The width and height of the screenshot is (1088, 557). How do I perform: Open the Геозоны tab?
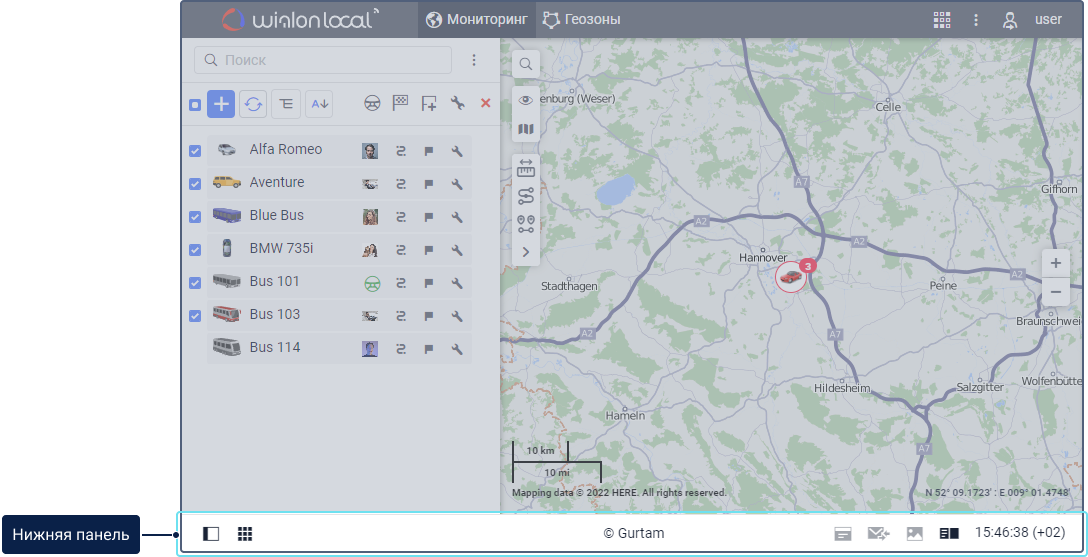[581, 20]
